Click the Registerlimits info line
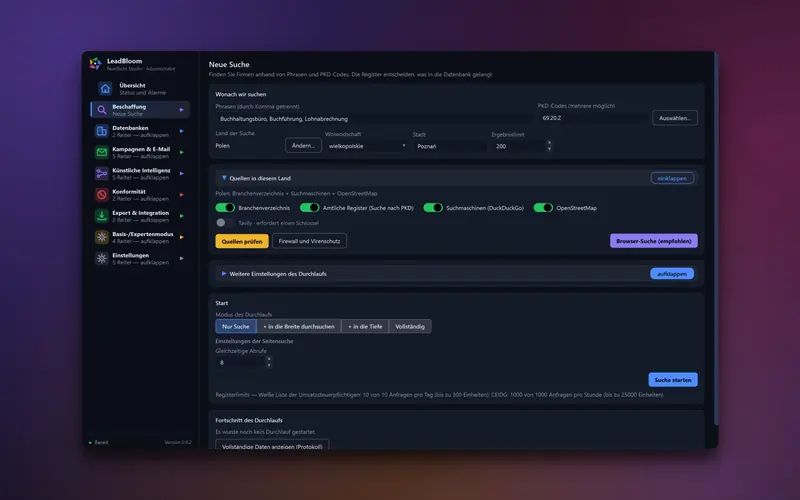Screen dimensions: 800x500 tap(439, 394)
